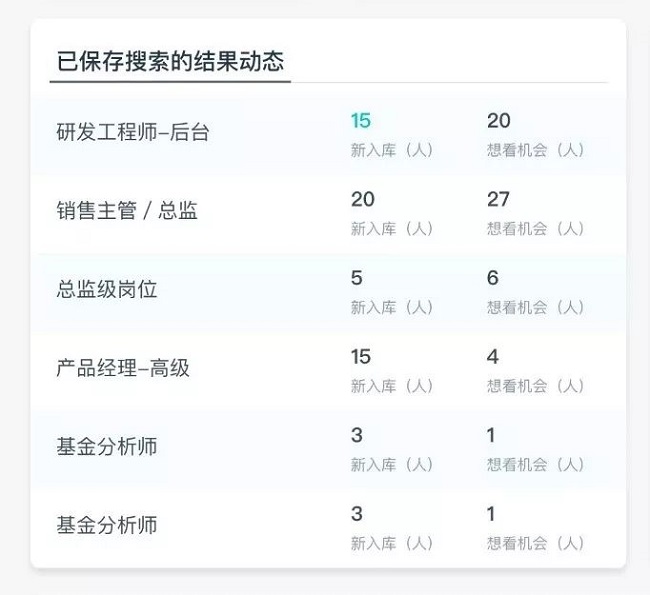Open the 研发工程师-后台 saved search

[133, 132]
